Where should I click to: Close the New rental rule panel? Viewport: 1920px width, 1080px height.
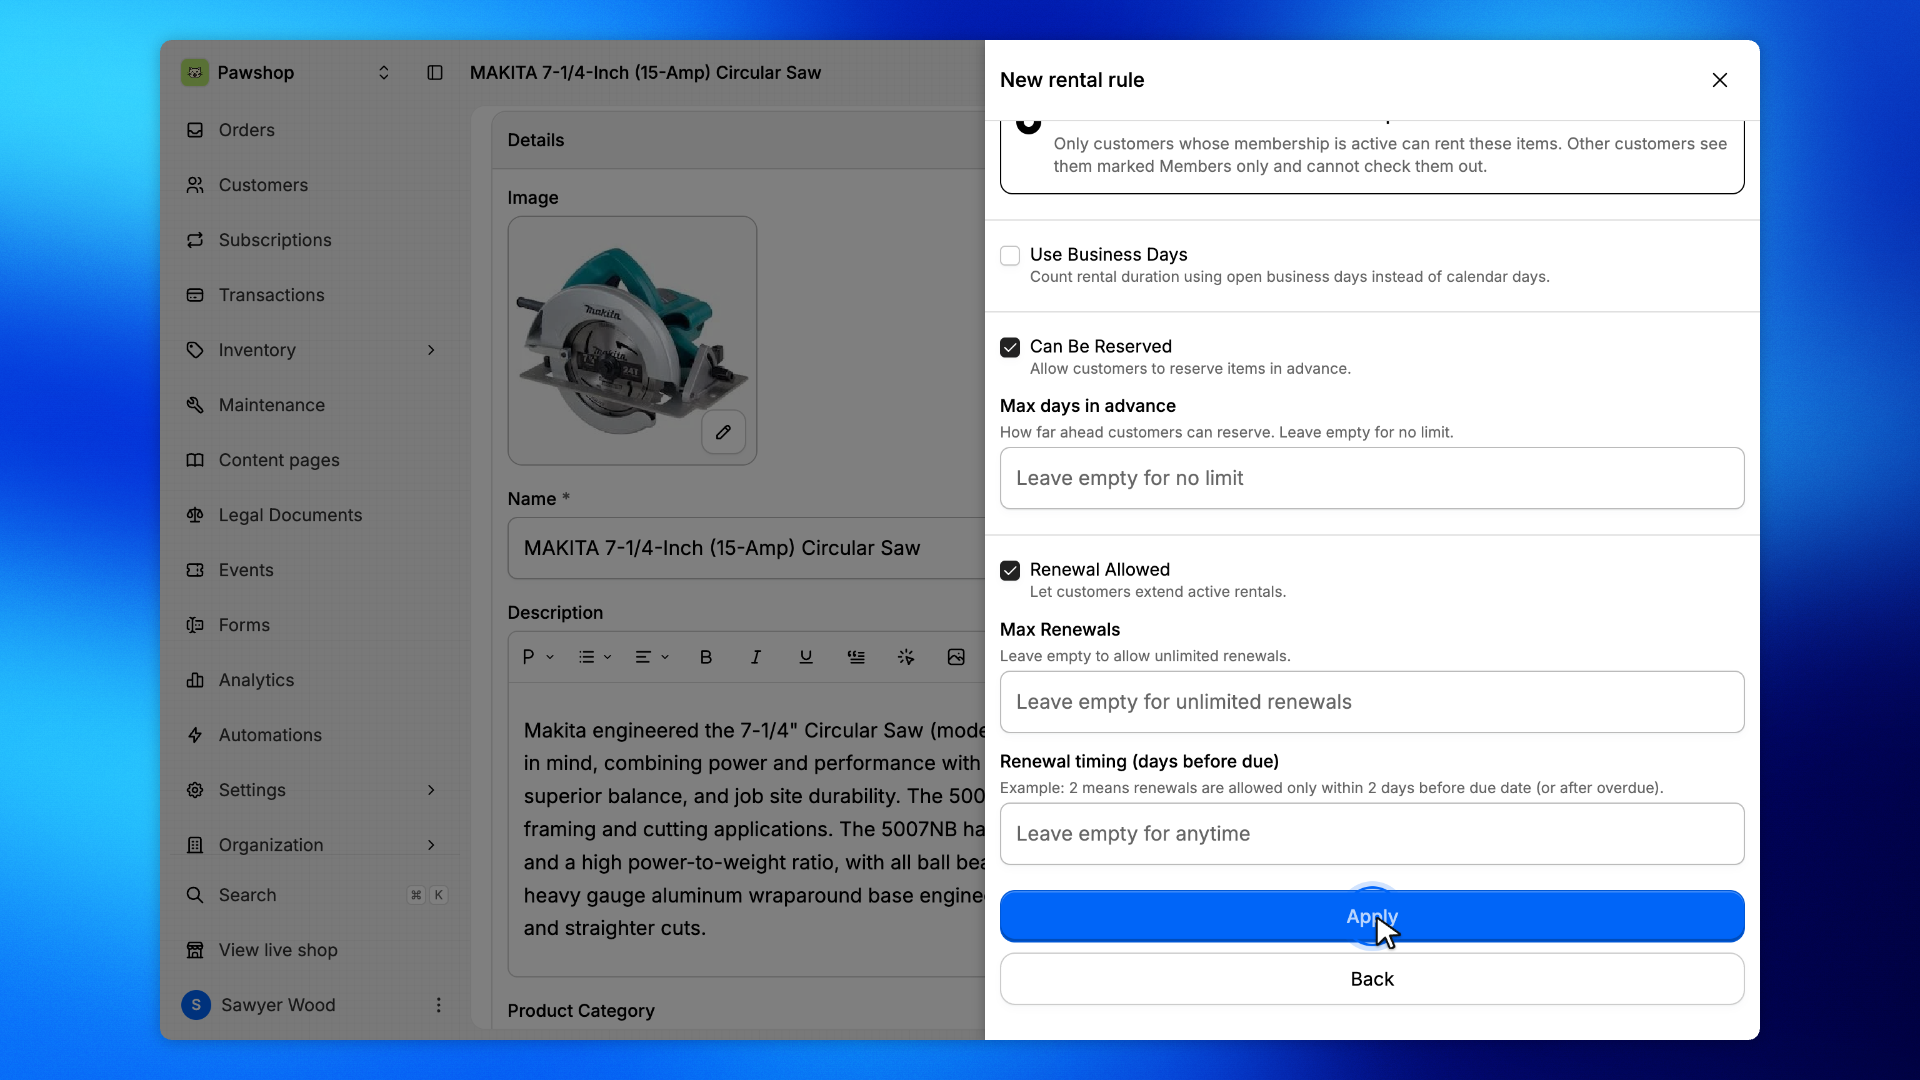point(1720,80)
